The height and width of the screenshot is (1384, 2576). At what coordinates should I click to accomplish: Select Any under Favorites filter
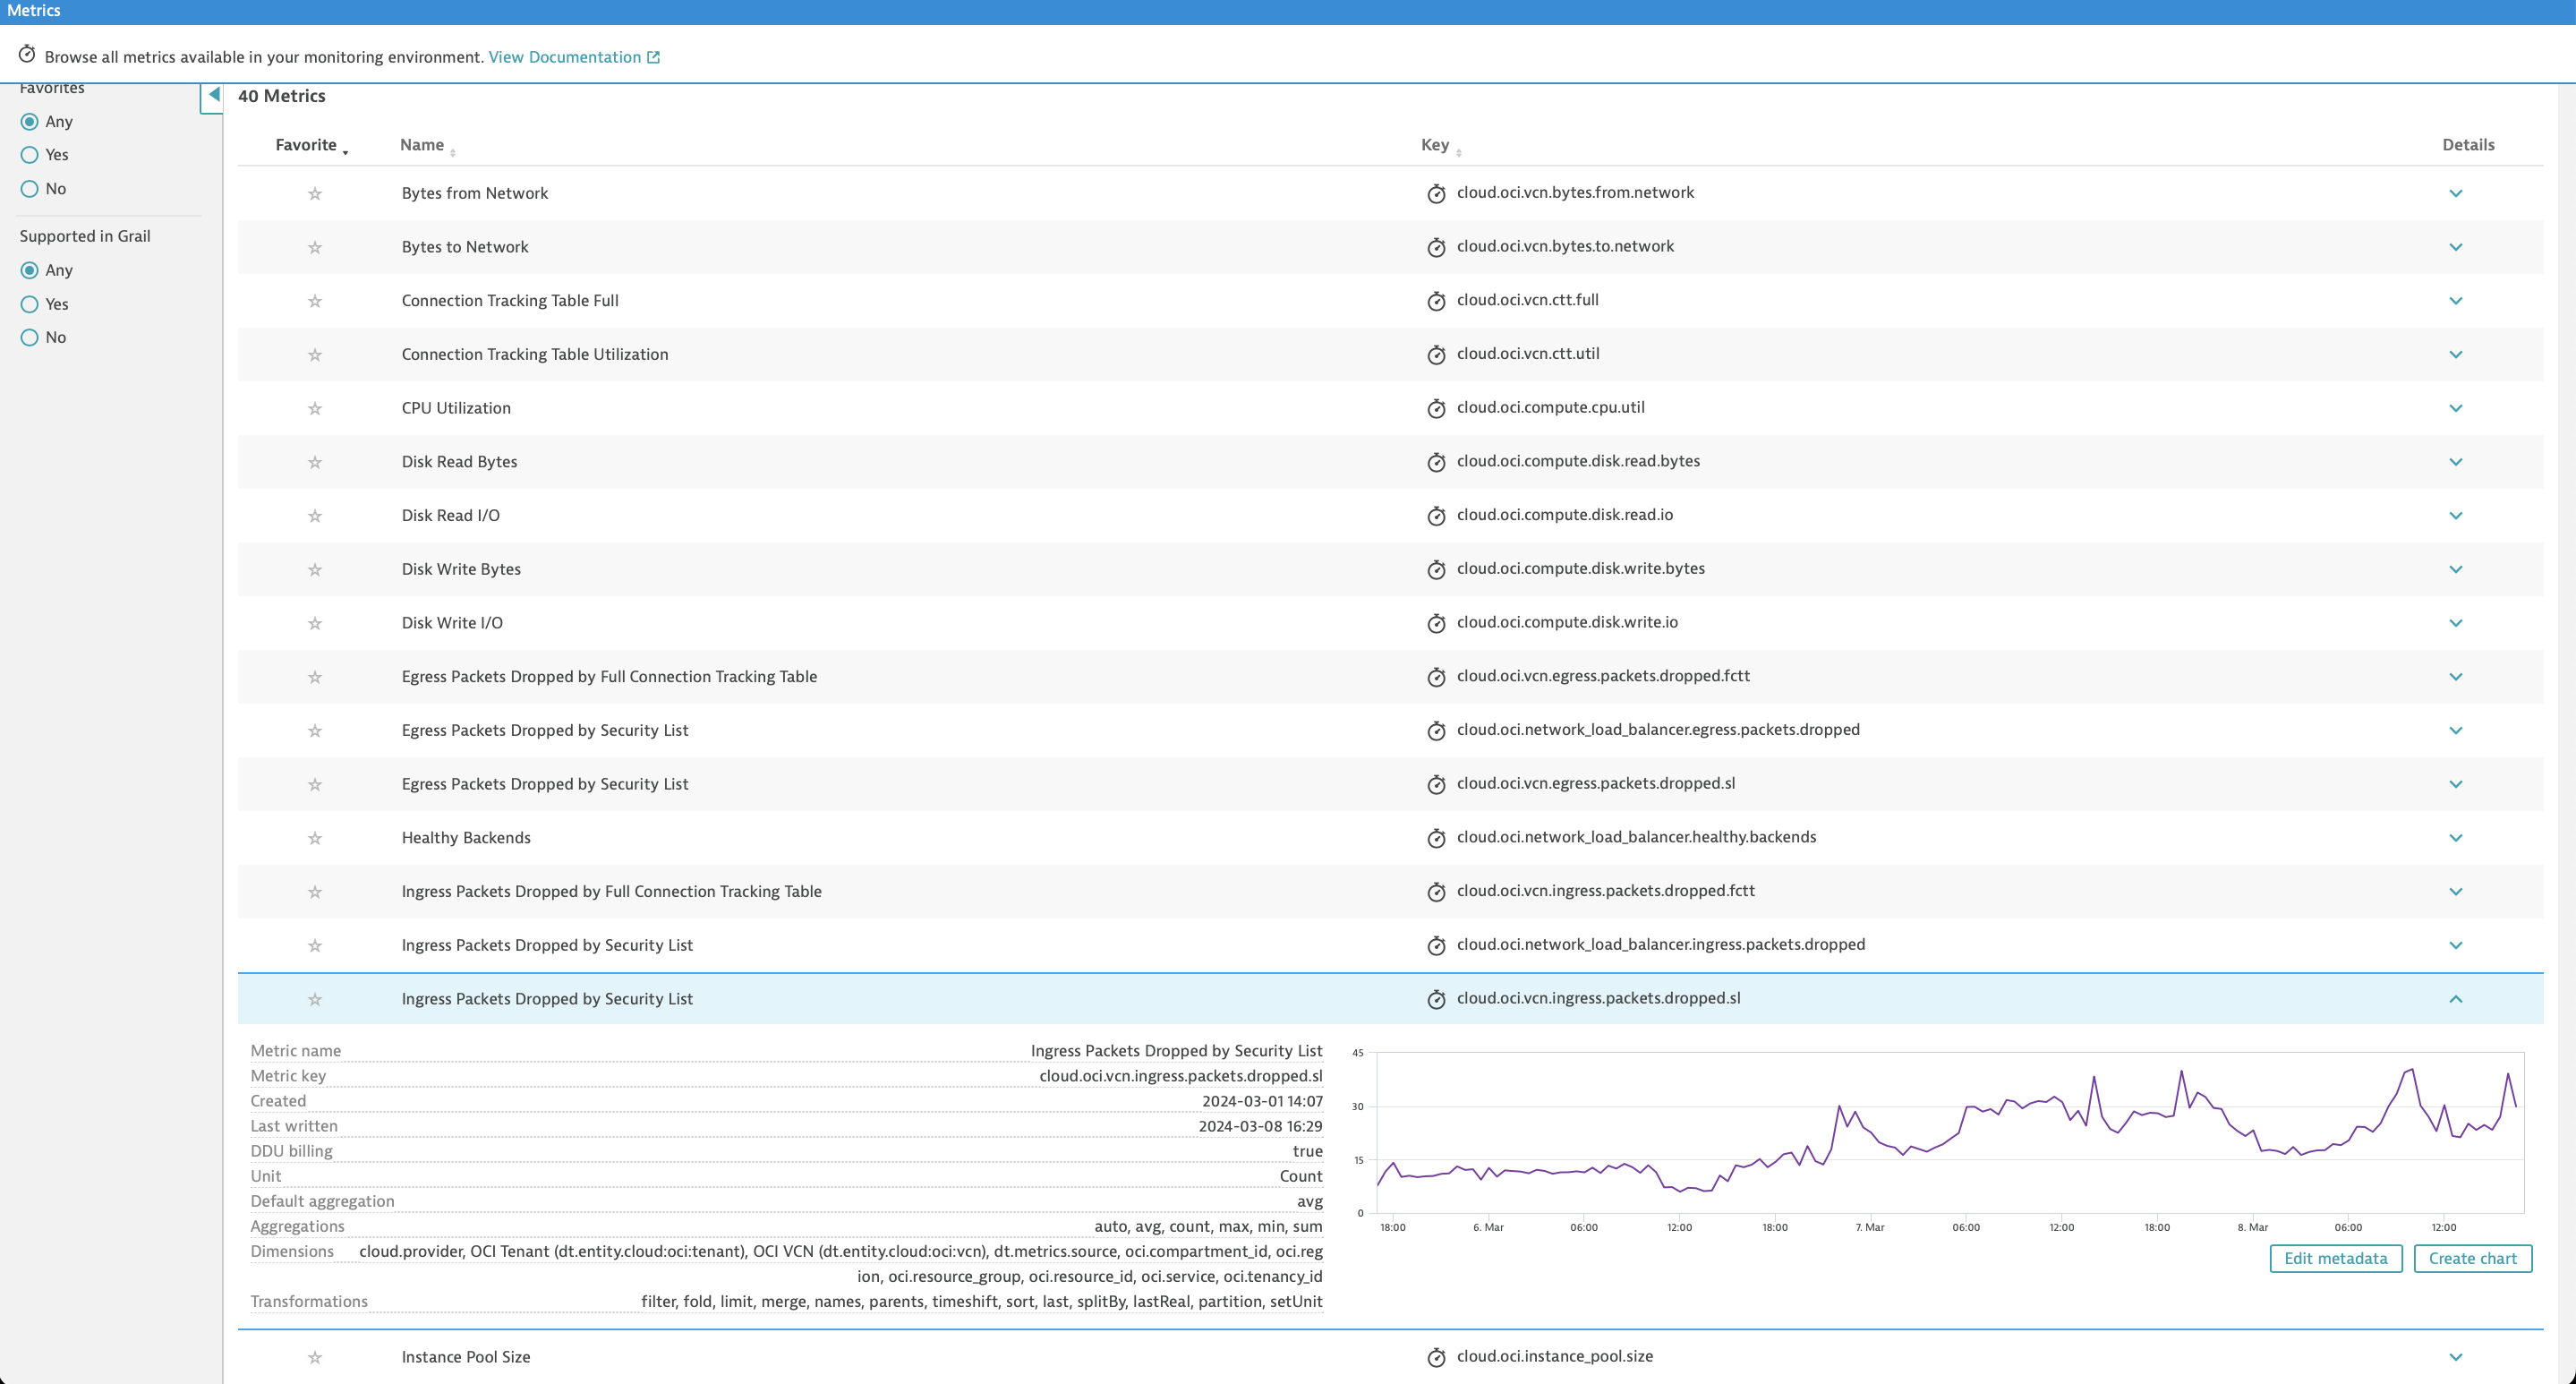coord(30,122)
